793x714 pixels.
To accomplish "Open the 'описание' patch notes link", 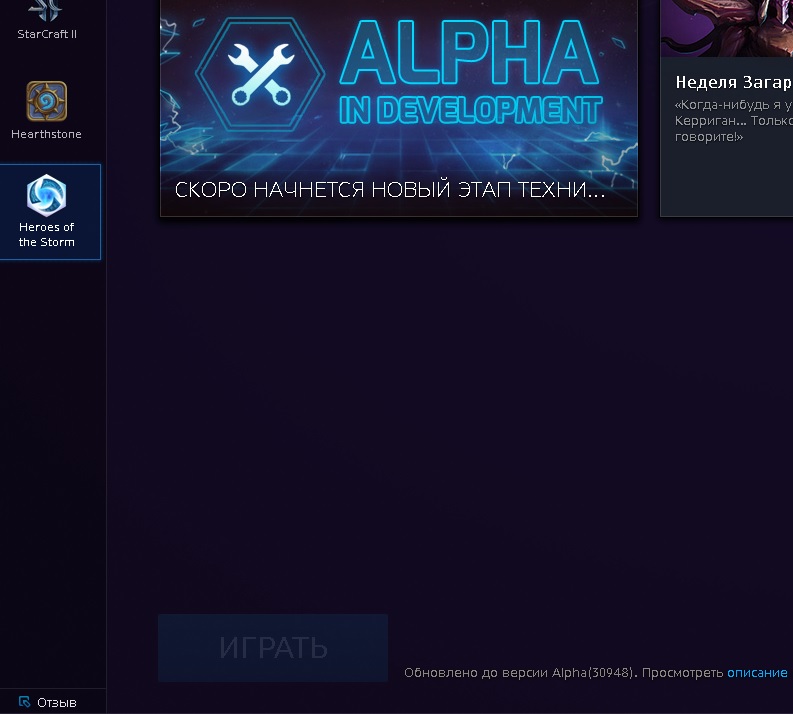I will click(x=757, y=673).
